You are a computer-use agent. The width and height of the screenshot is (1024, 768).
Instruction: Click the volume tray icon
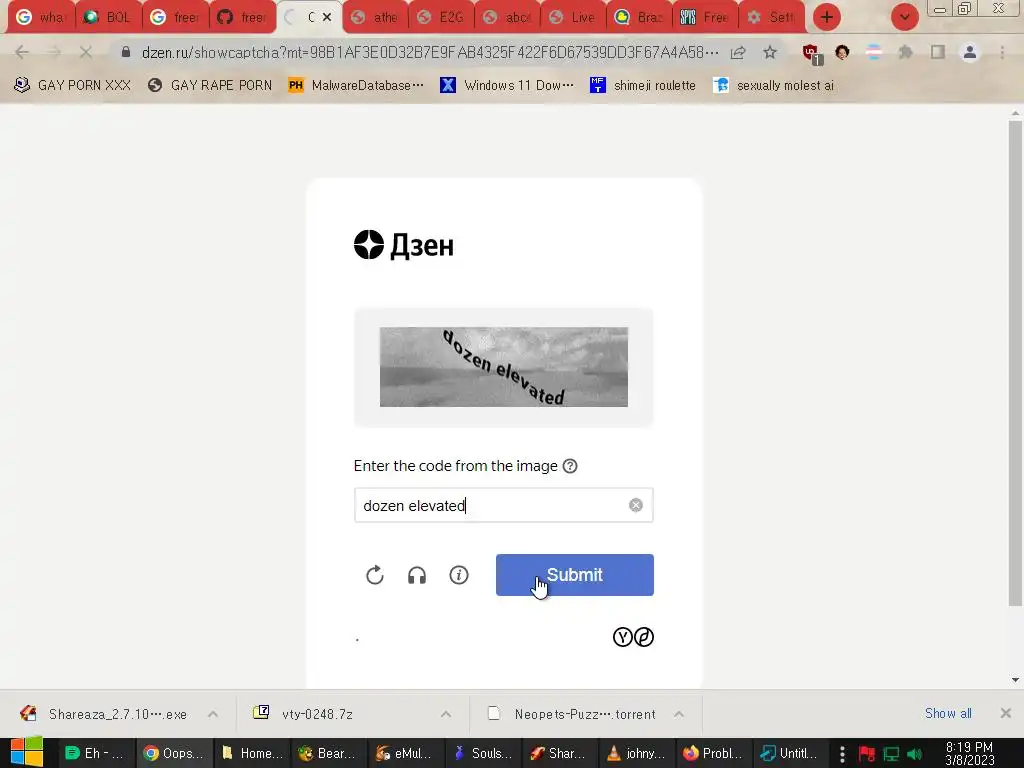(x=915, y=754)
